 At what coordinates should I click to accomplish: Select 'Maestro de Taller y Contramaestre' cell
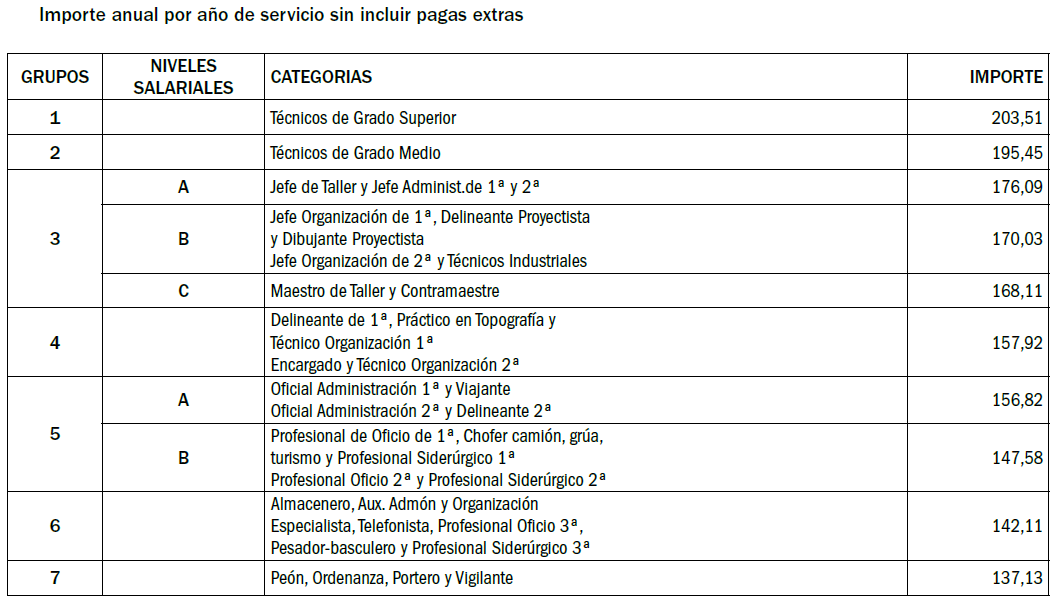point(384,291)
